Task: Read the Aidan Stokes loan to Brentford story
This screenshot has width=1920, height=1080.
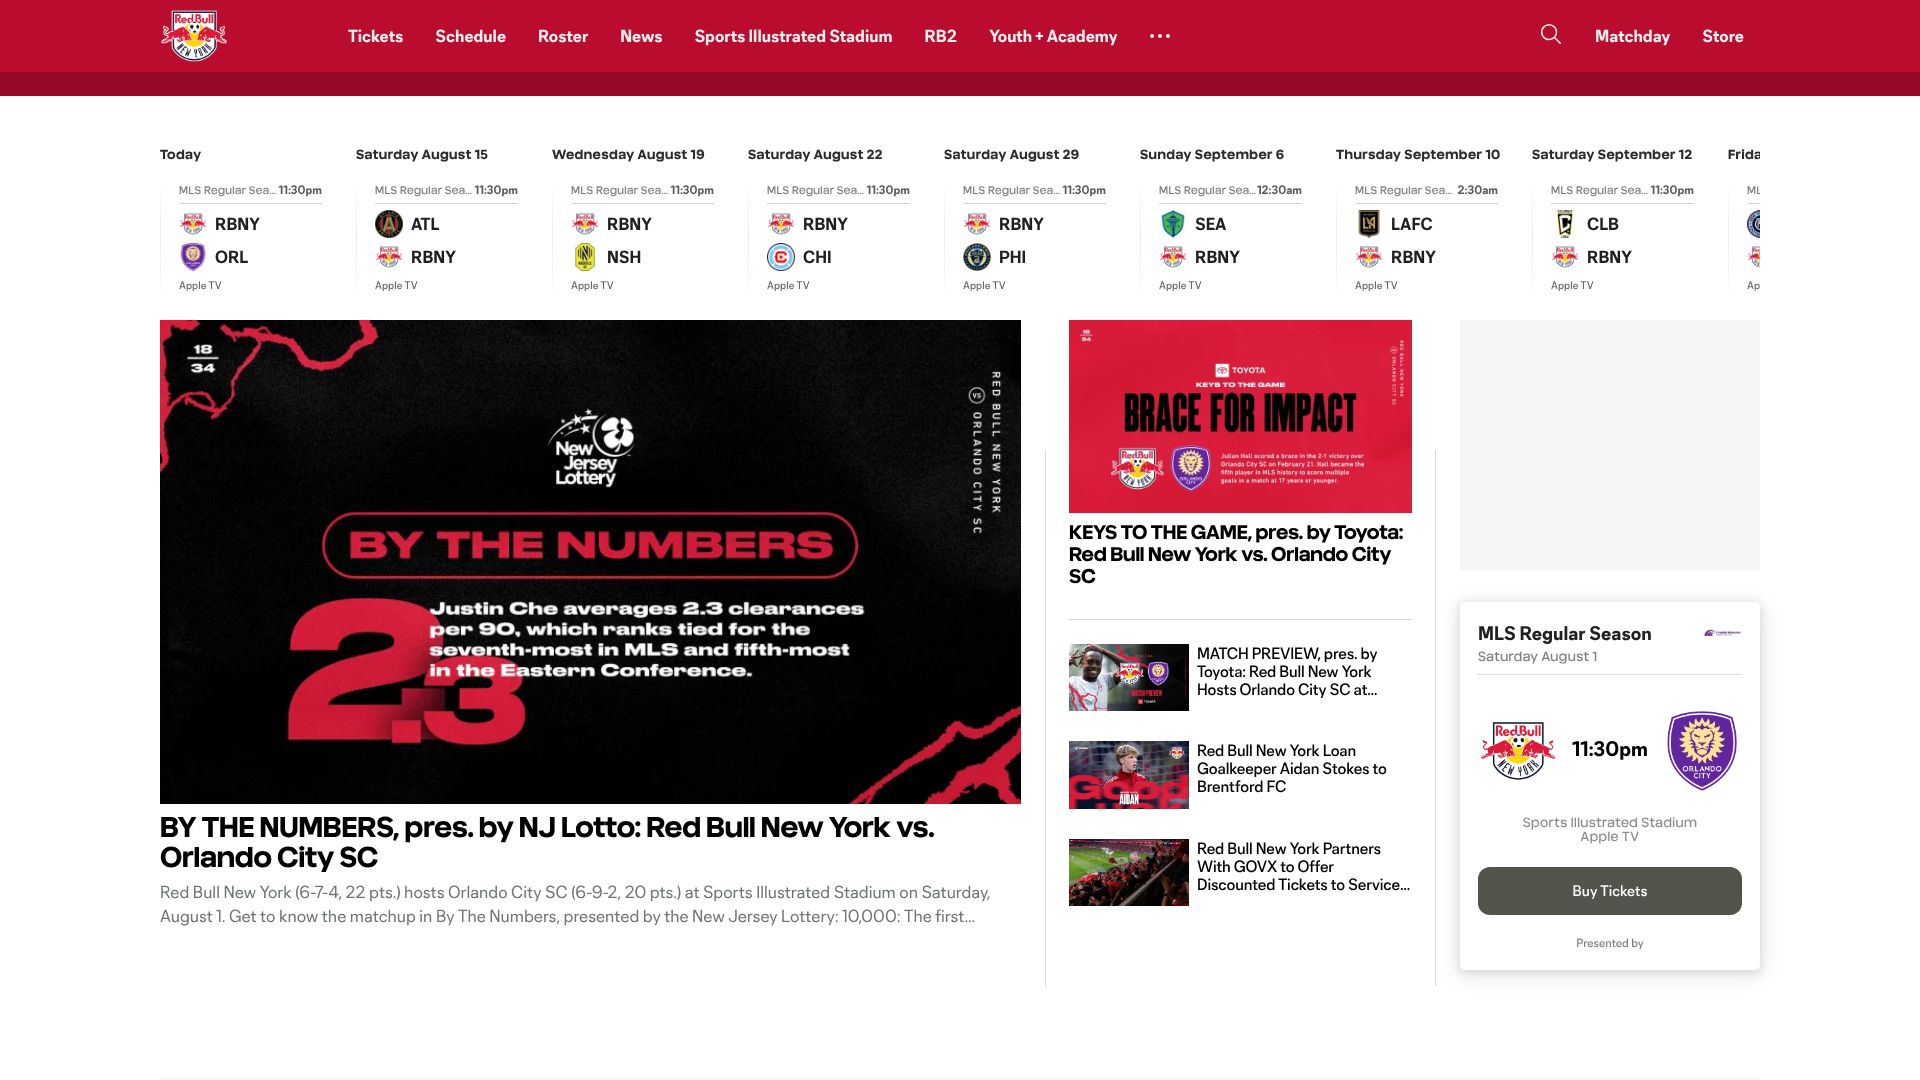Action: pyautogui.click(x=1291, y=769)
